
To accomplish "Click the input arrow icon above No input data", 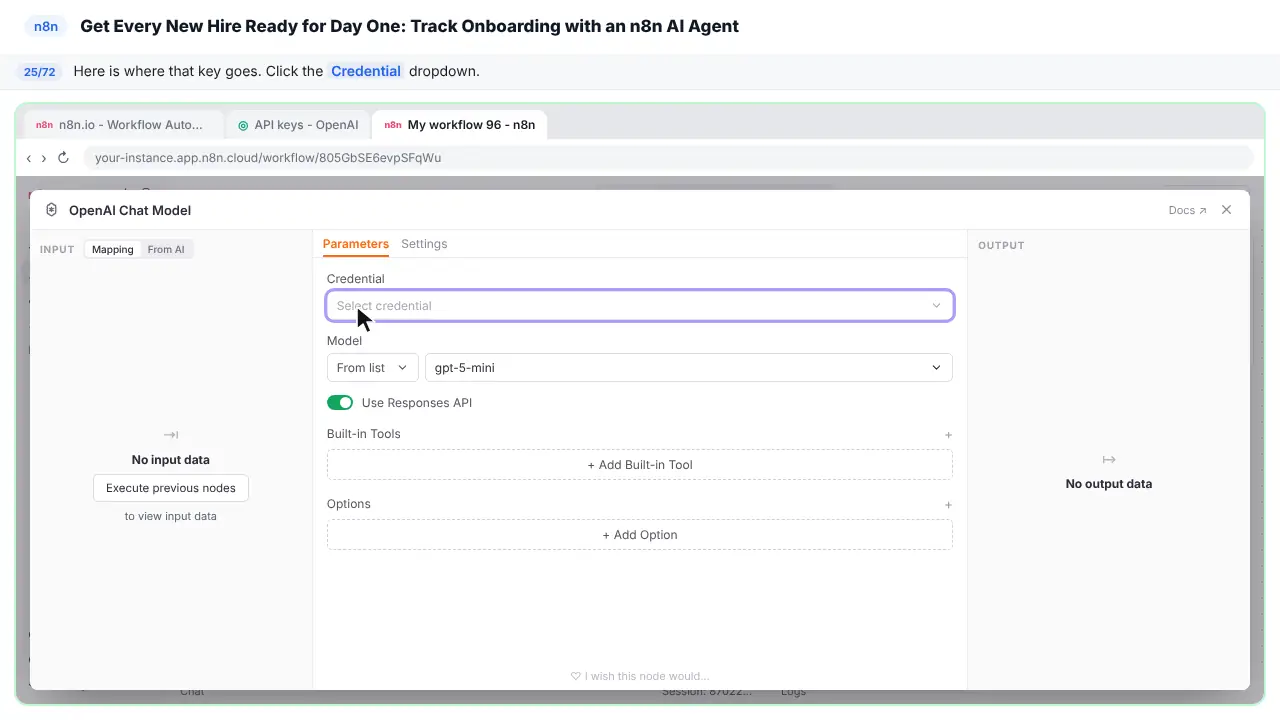I will [x=171, y=435].
